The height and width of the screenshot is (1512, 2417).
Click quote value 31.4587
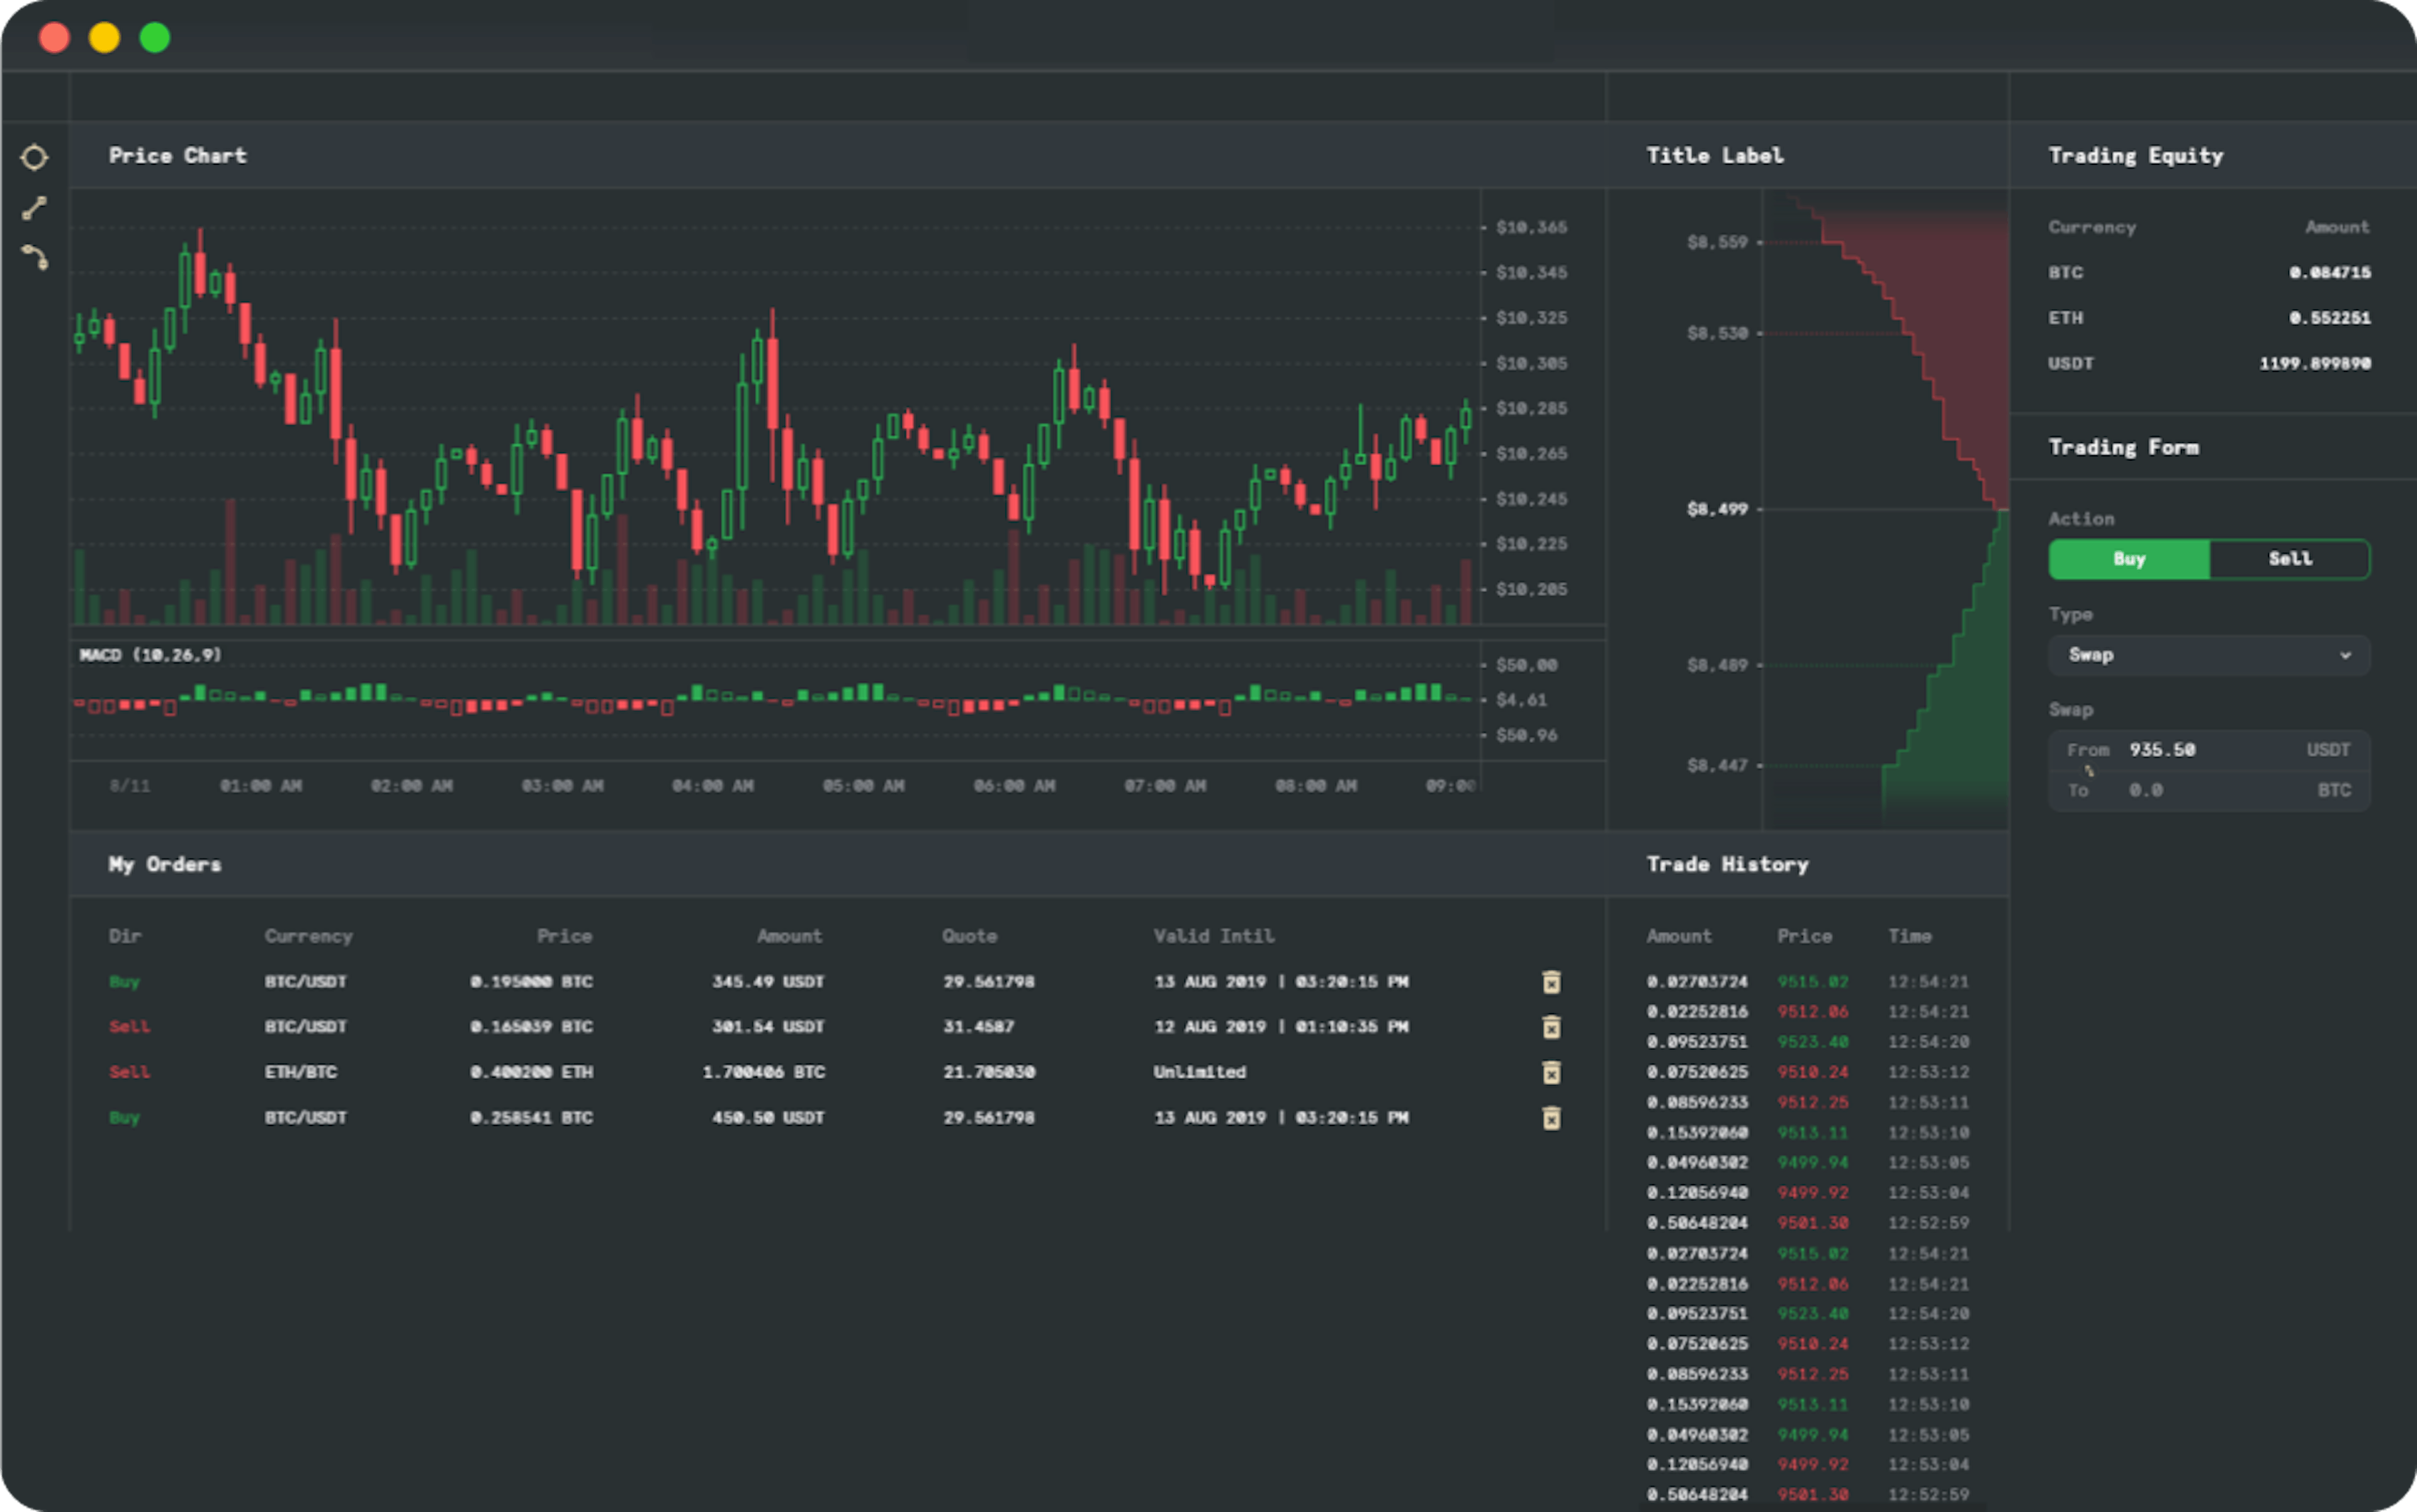pos(978,1027)
